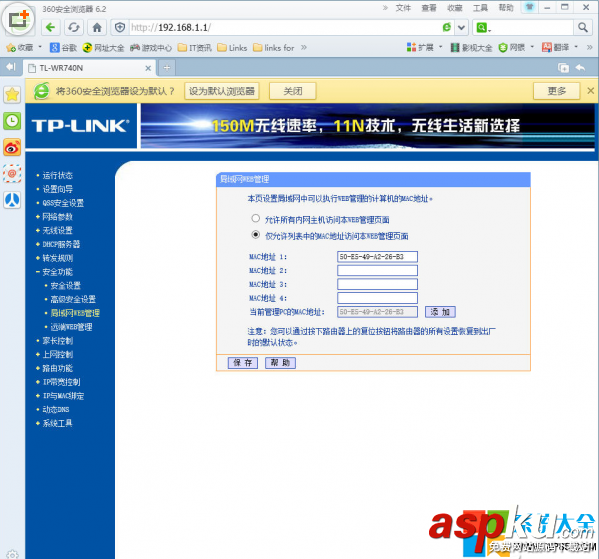Screen dimensions: 599x559
Task: Expand hidden toolbar extensions chevron
Action: click(589, 47)
